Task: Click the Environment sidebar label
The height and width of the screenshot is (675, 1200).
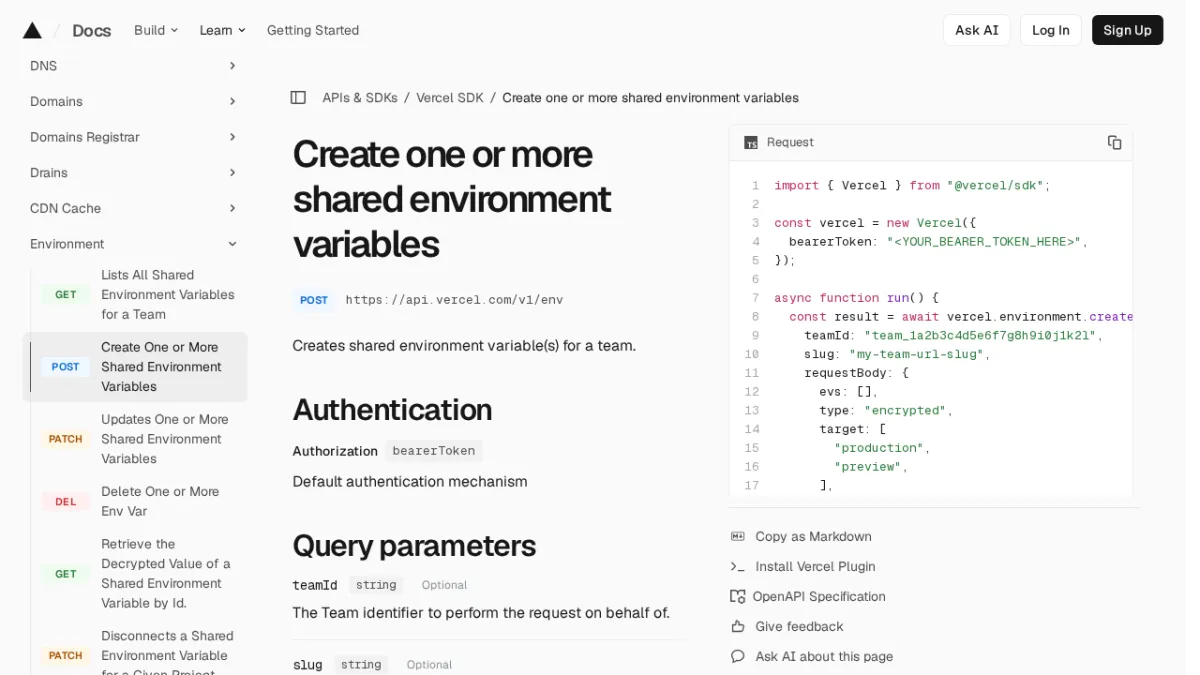Action: point(67,244)
